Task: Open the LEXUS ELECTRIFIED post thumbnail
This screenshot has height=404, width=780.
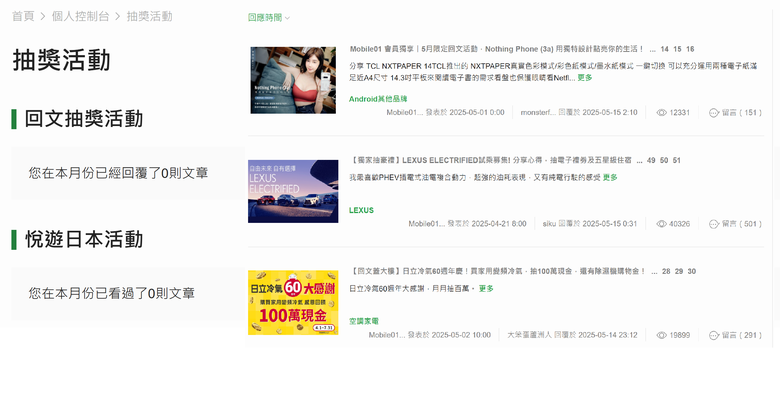Action: pyautogui.click(x=293, y=191)
